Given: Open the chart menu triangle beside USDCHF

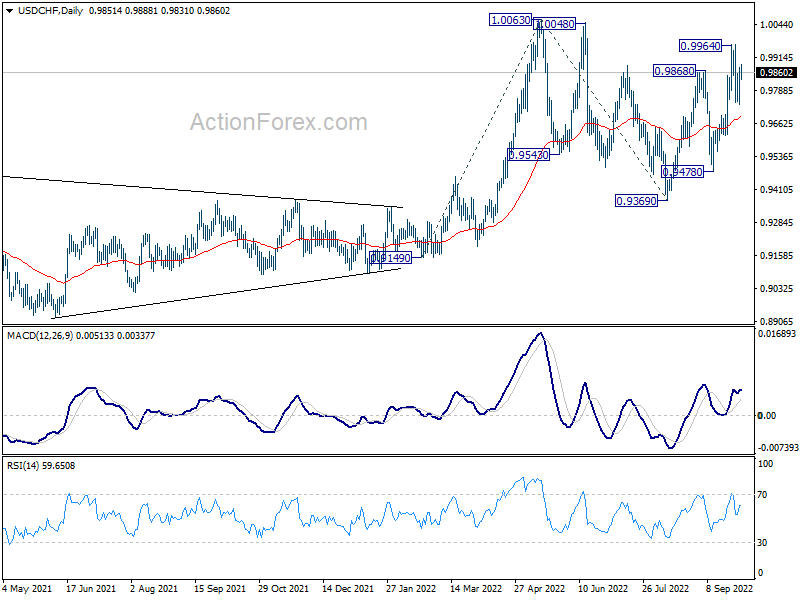Looking at the screenshot, I should (9, 11).
